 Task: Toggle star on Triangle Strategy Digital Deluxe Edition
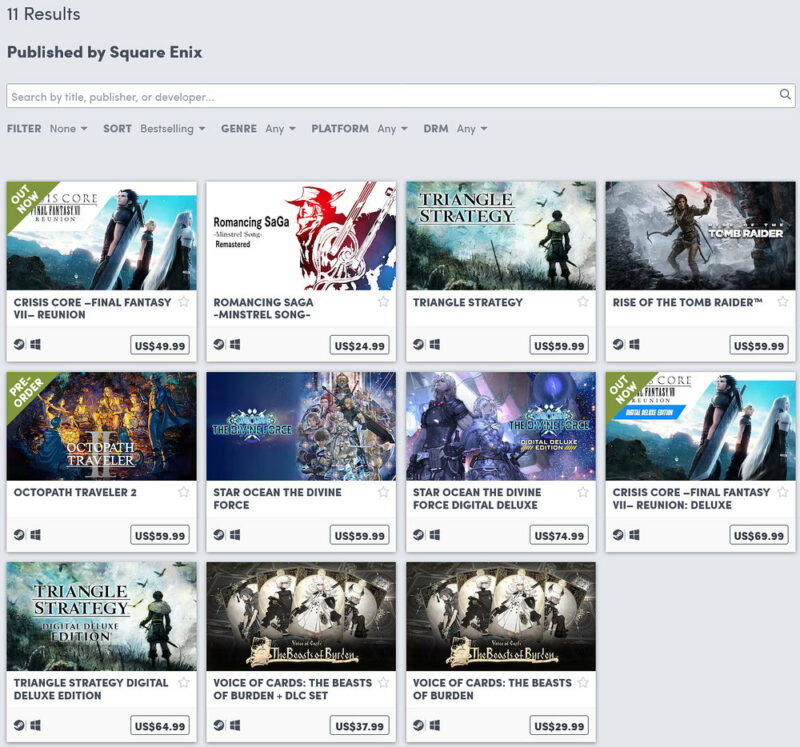pos(184,683)
